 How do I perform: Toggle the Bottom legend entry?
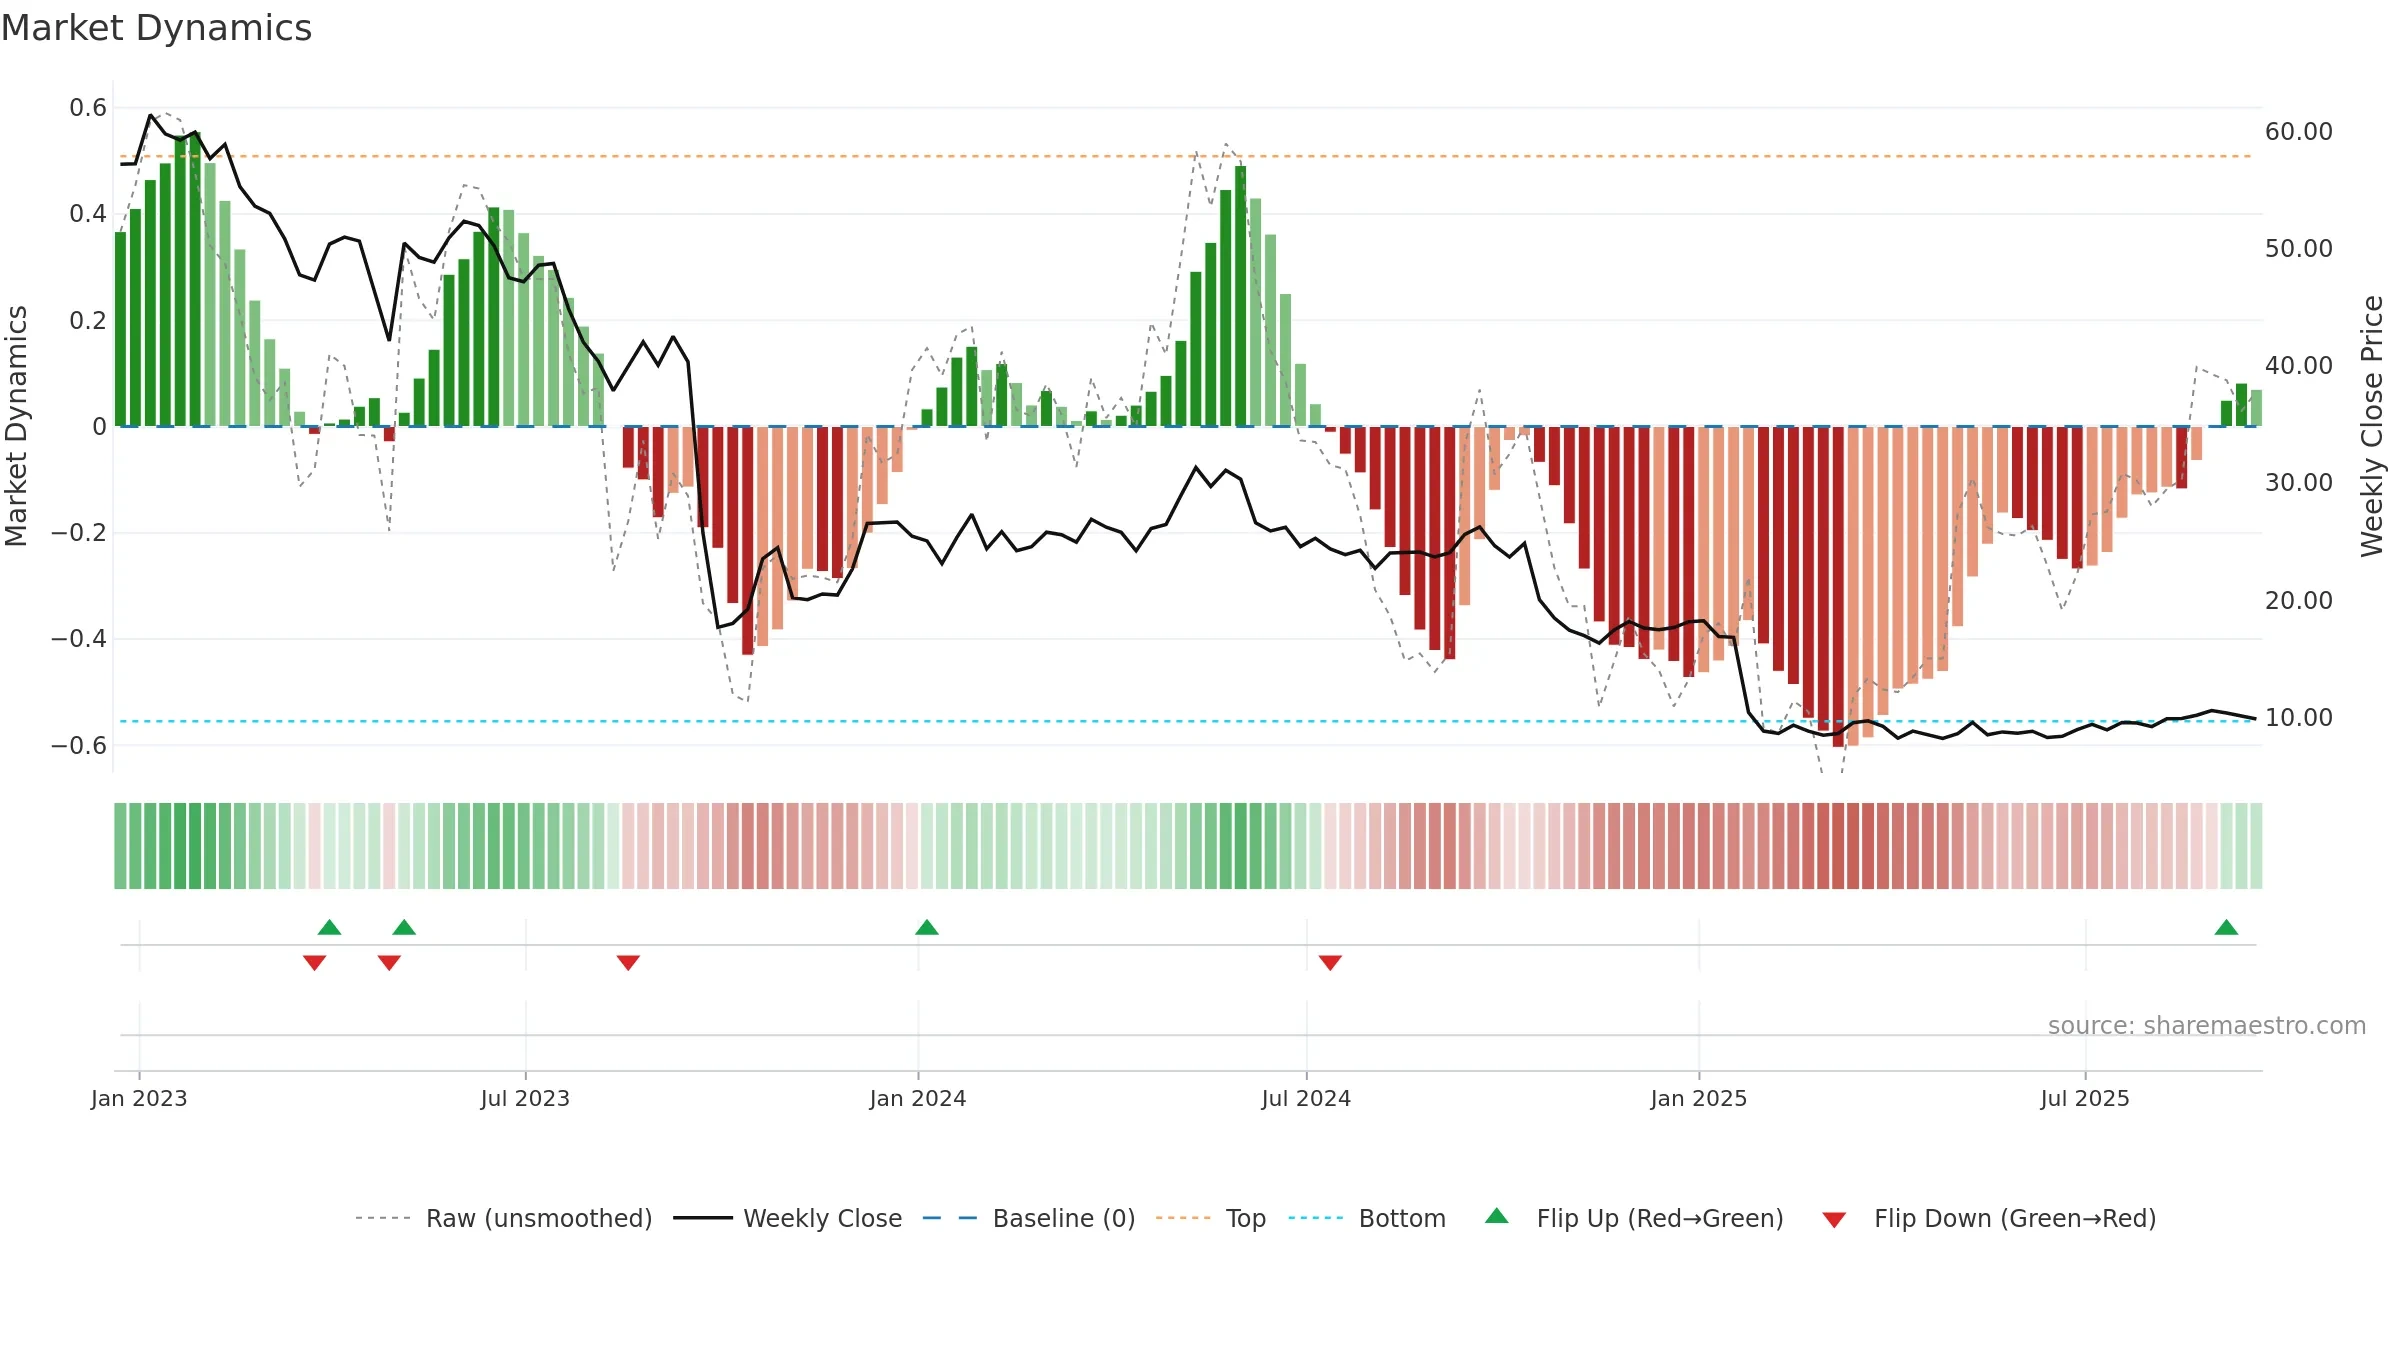(1367, 1218)
